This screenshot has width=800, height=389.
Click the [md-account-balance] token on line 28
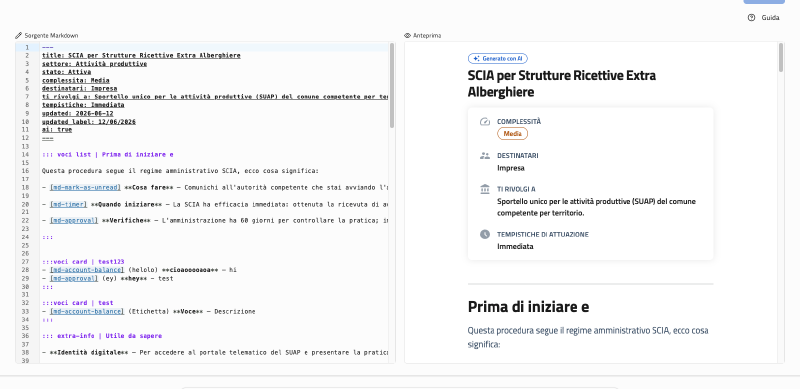(87, 270)
